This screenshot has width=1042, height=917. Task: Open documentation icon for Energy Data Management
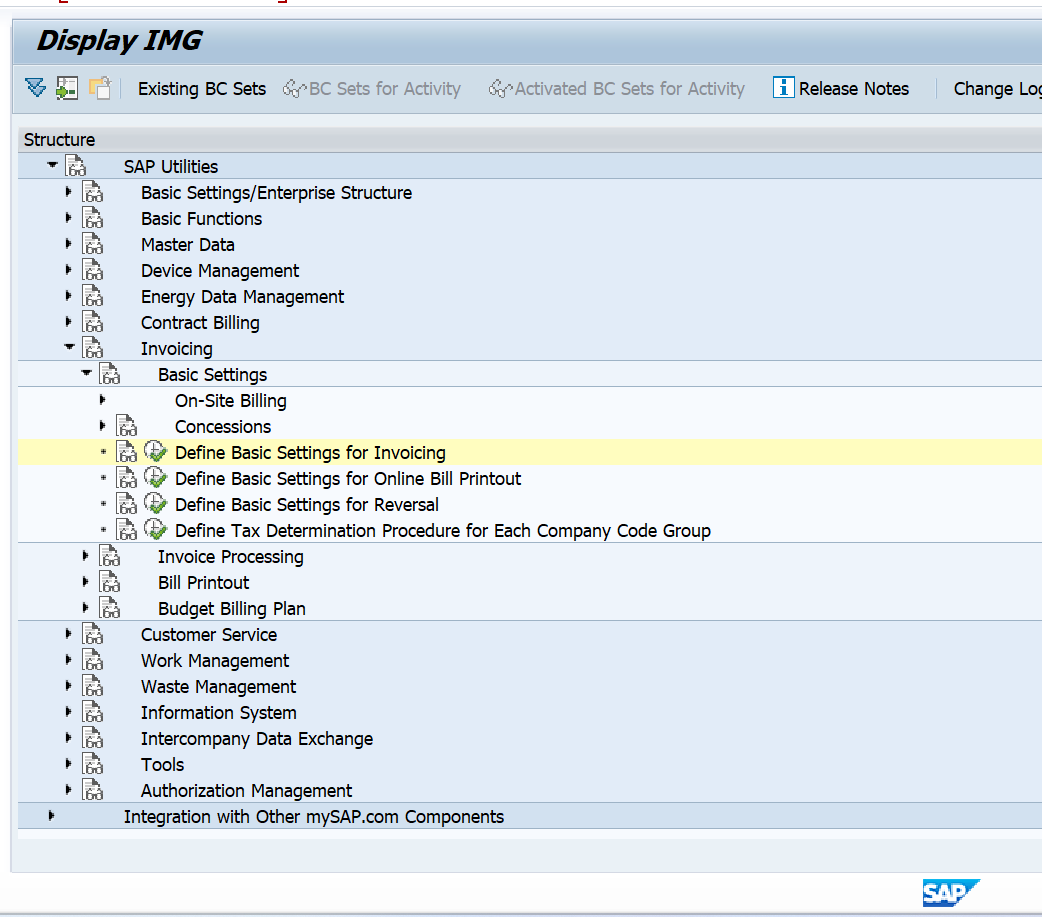click(x=93, y=296)
